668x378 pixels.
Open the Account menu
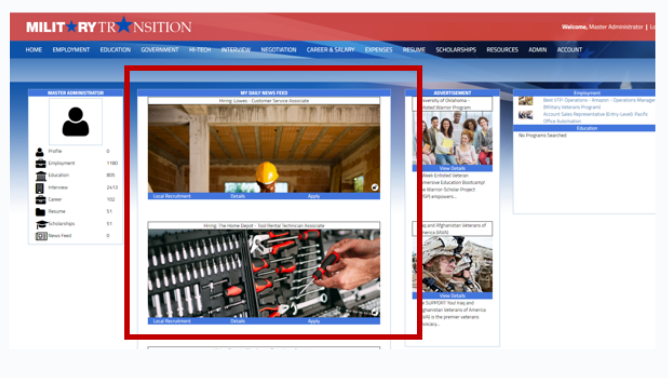(570, 50)
